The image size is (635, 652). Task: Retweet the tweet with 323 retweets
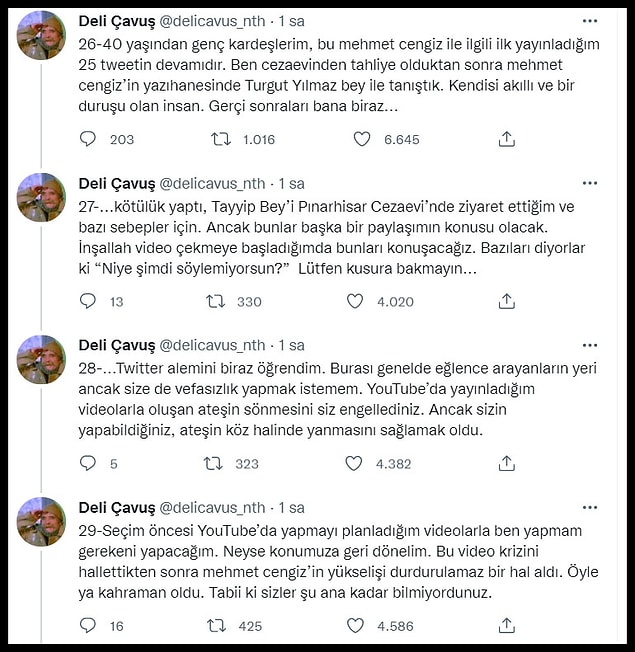pyautogui.click(x=213, y=463)
